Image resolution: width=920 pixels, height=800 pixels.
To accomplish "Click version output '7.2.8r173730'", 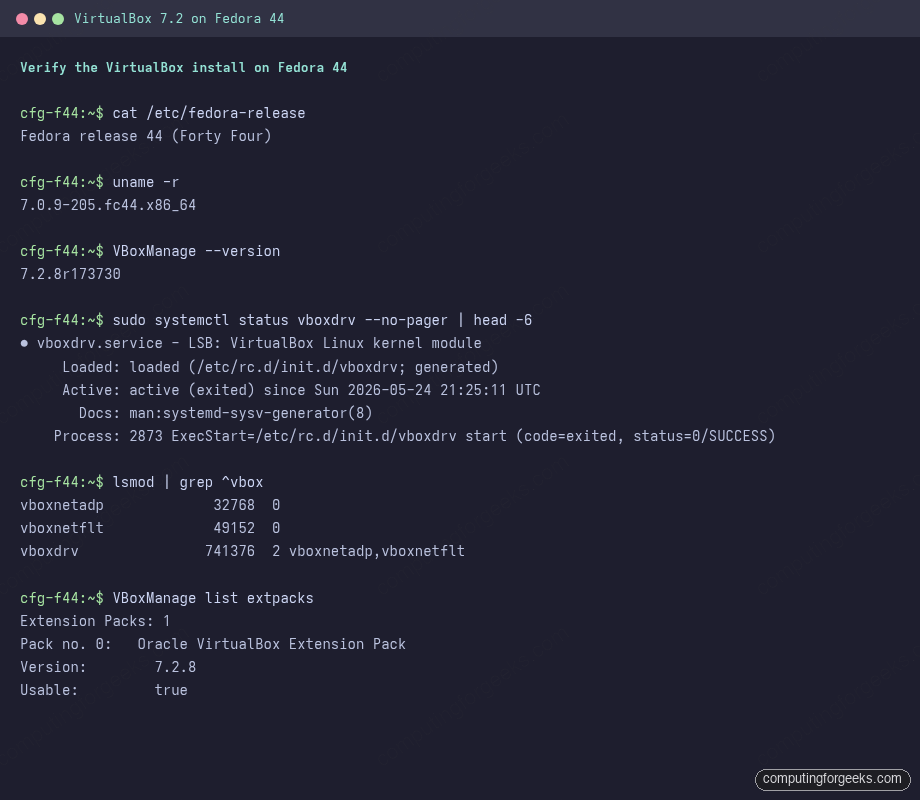I will point(70,274).
